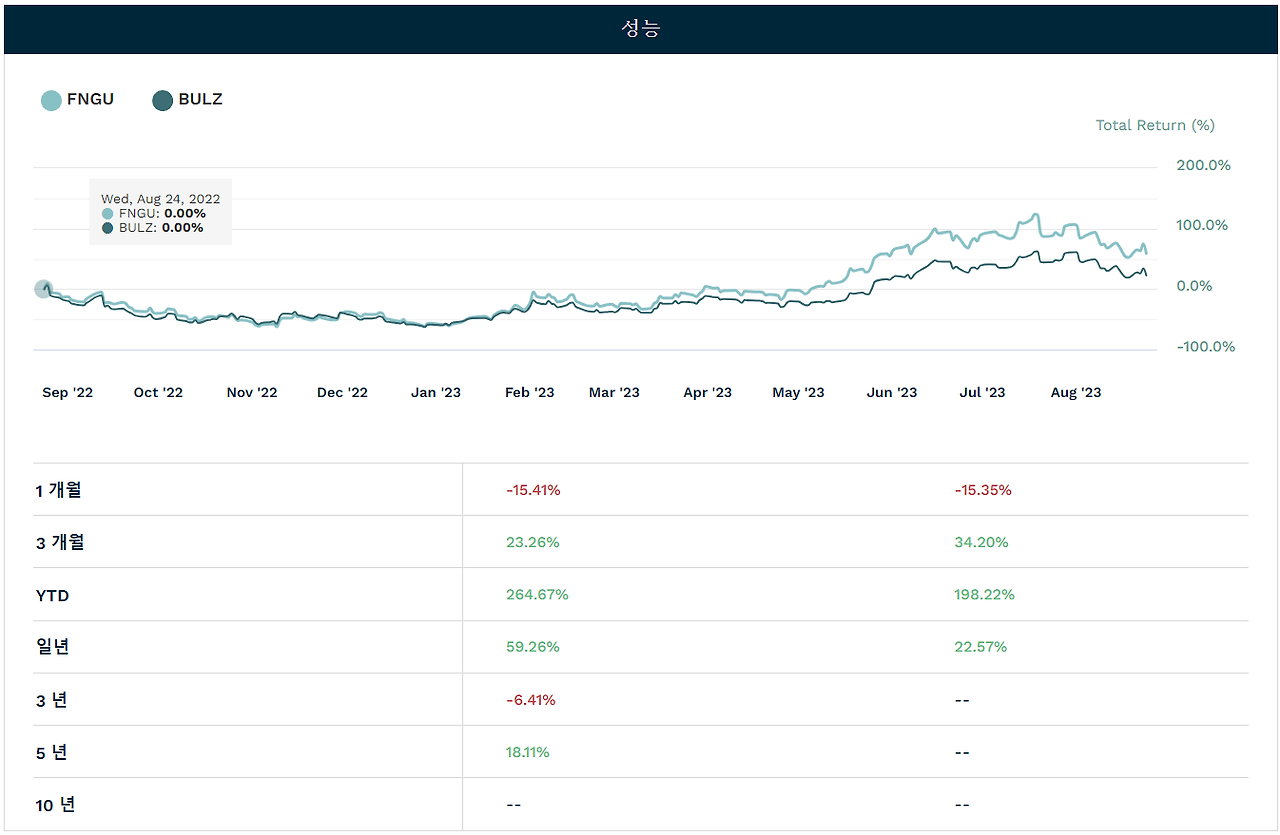Select the 성능 header tab
The height and width of the screenshot is (835, 1280).
coord(640,28)
